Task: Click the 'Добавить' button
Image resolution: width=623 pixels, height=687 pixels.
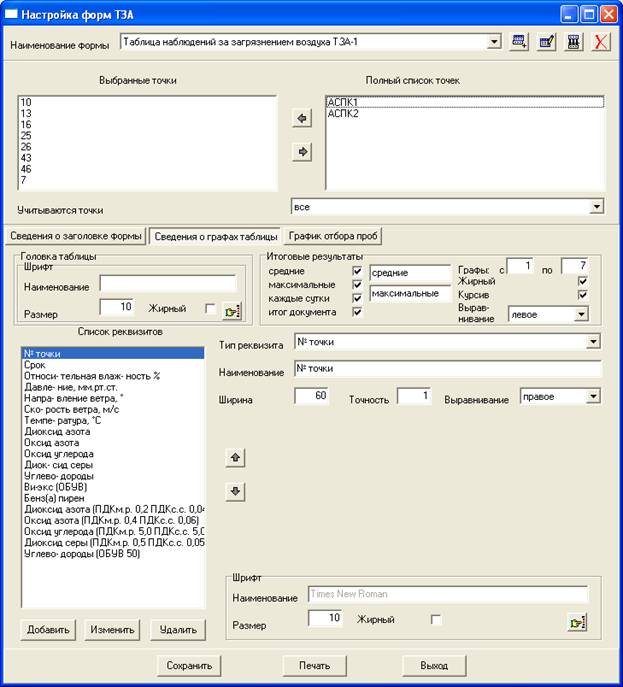Action: coord(46,630)
